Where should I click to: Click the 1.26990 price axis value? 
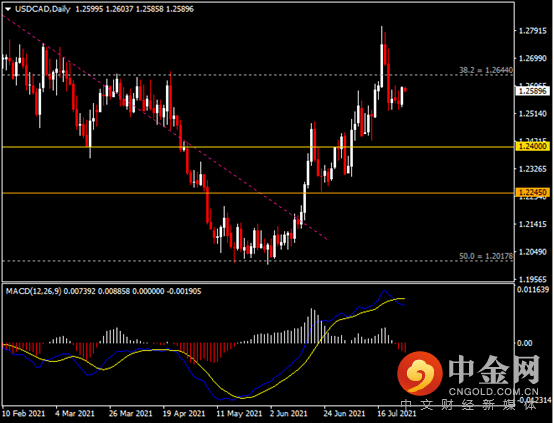(x=532, y=58)
